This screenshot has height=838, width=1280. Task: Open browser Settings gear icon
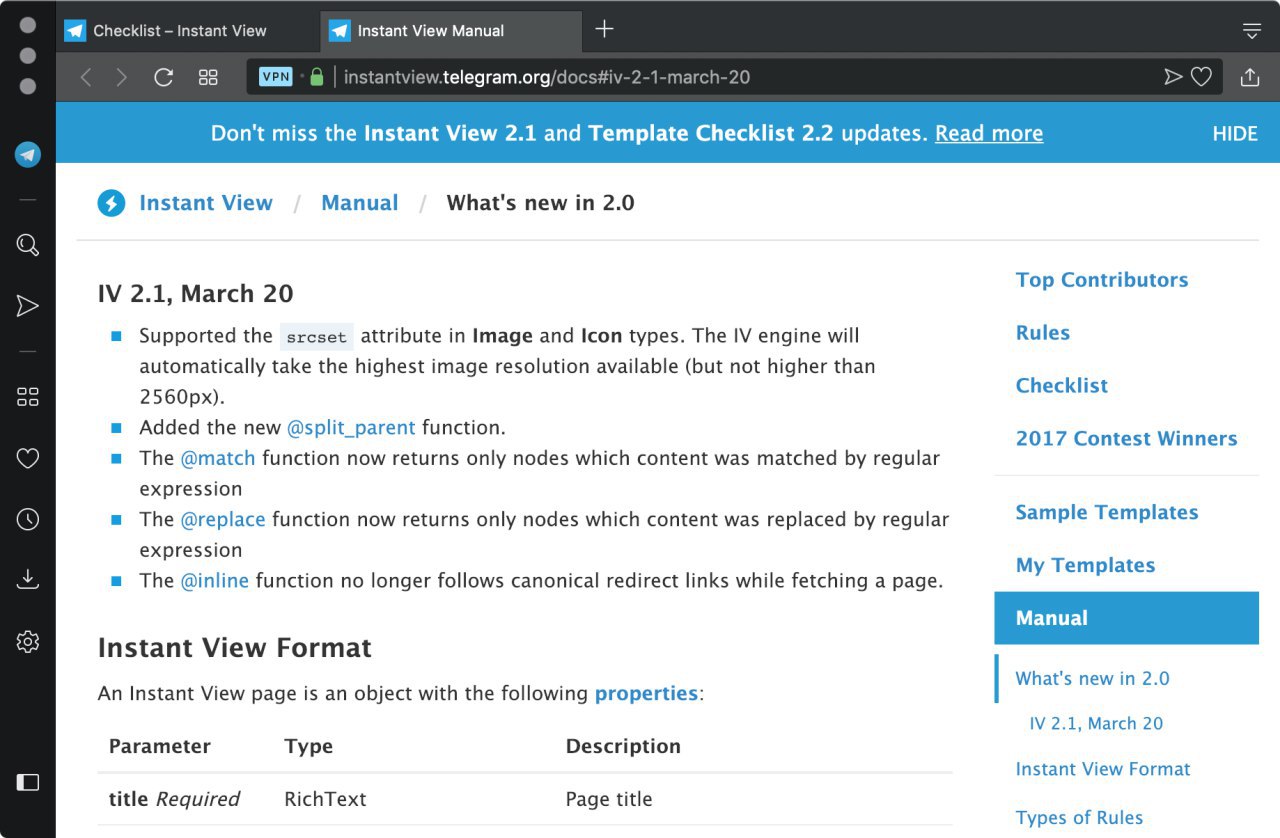tap(28, 641)
